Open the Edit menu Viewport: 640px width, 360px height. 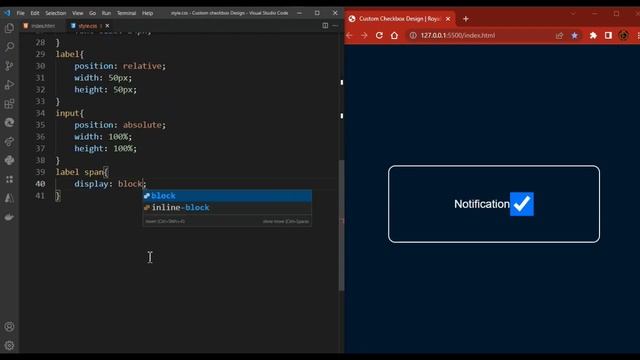35,13
